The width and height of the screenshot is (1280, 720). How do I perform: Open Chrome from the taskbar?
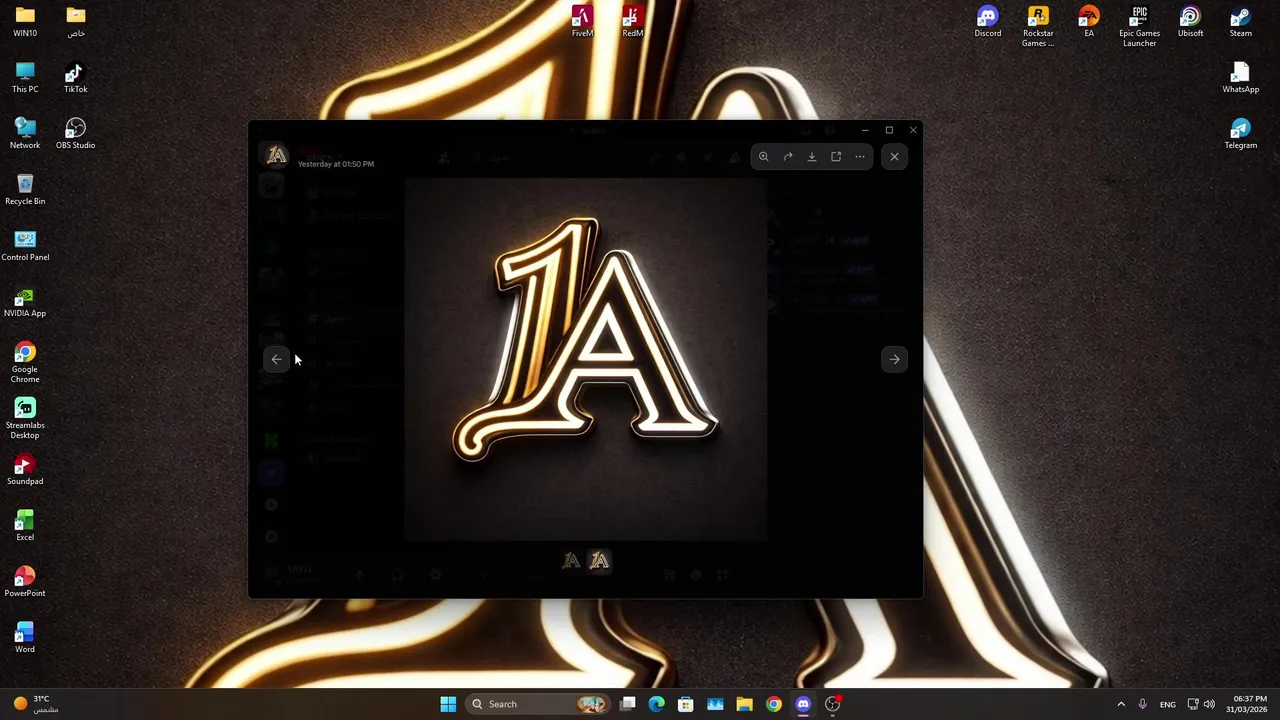[x=774, y=704]
